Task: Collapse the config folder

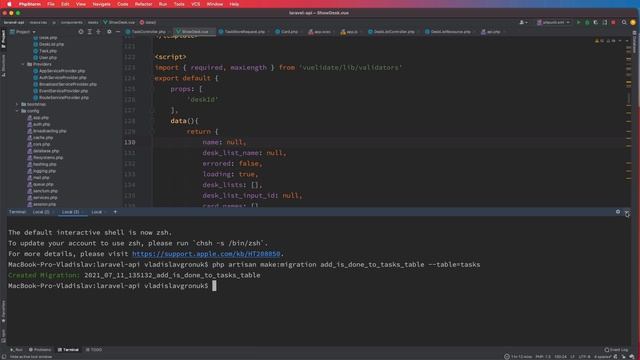Action: tap(17, 111)
